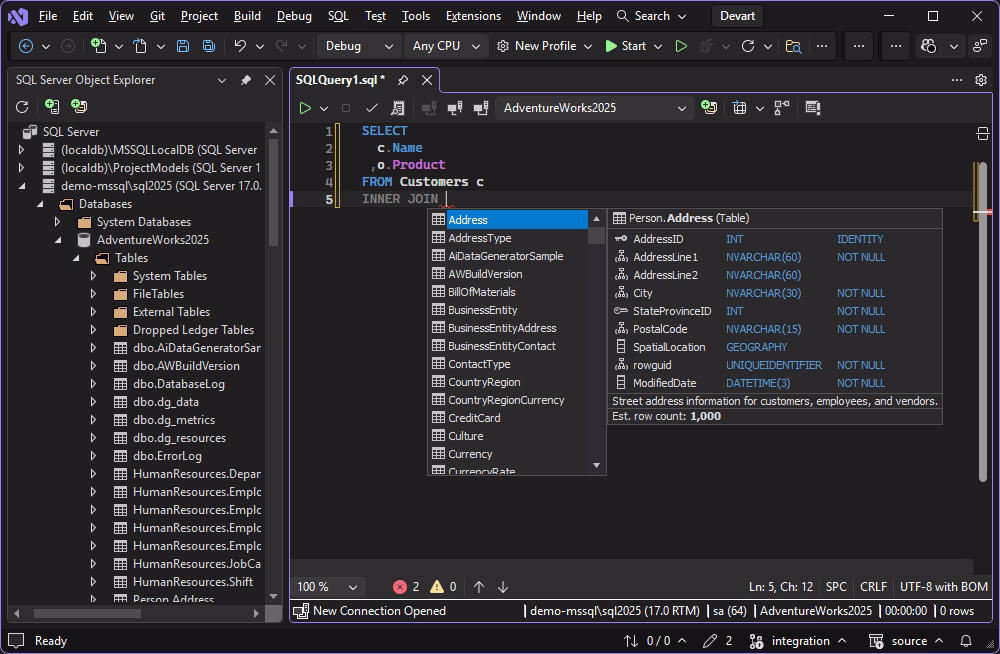The height and width of the screenshot is (654, 1000).
Task: Pin the SQL Server Object Explorer panel
Action: click(x=246, y=80)
